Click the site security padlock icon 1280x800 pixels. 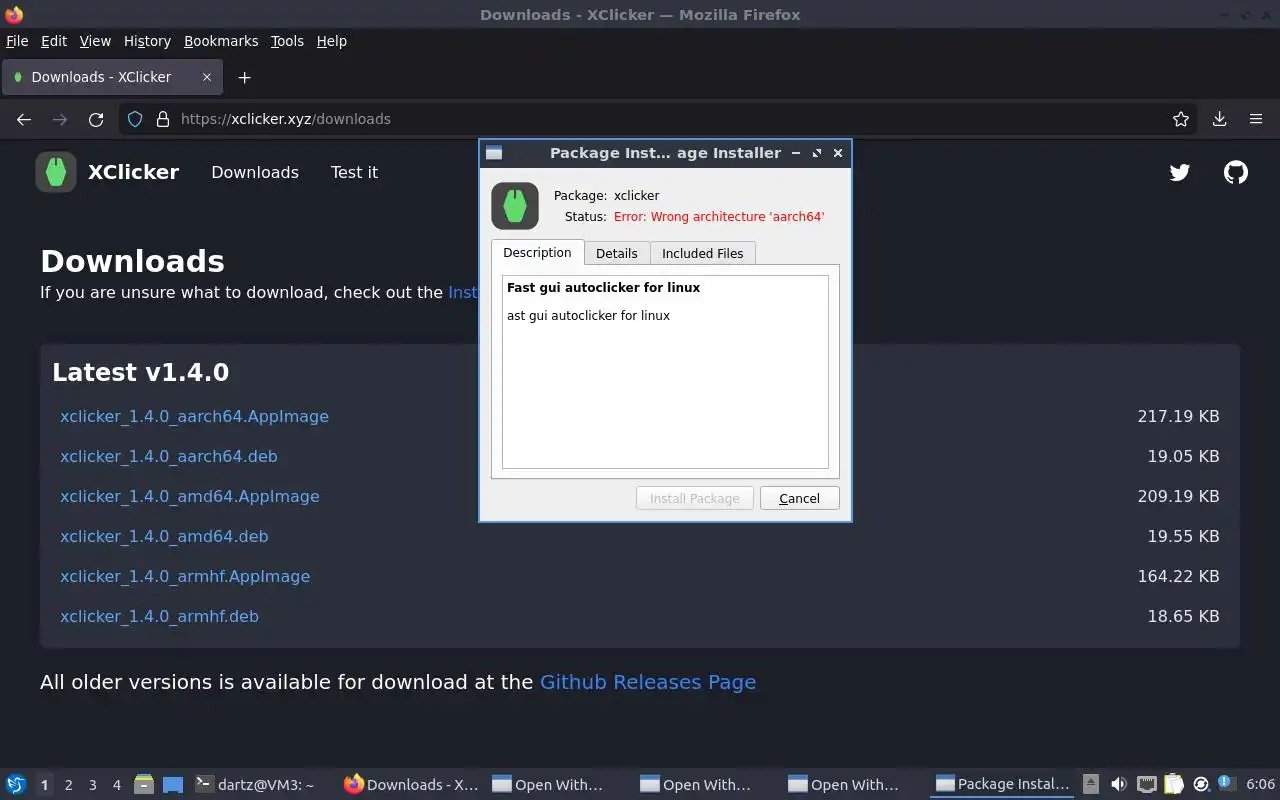pos(163,119)
